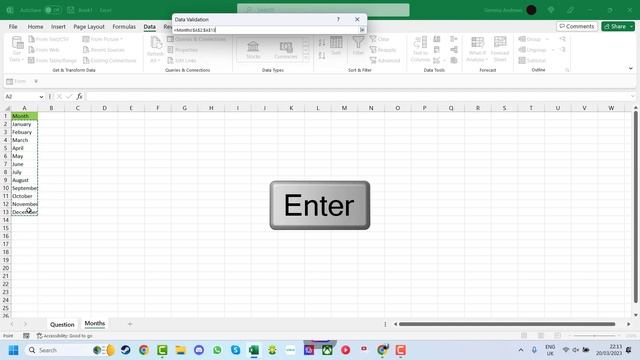
Task: Sort A to Z ascending
Action: [x=322, y=42]
